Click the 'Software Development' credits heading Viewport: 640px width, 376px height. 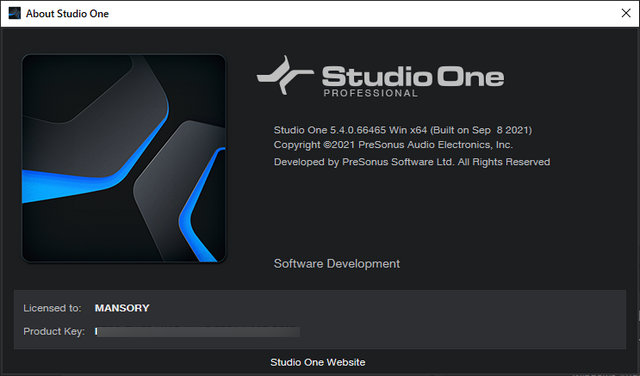click(x=337, y=264)
